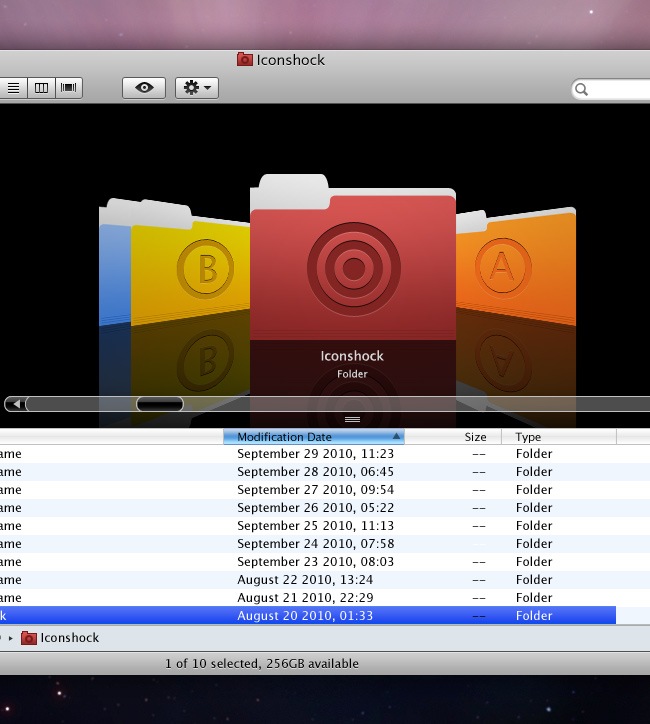Click highlighted row August 20 2010, 01:33
The width and height of the screenshot is (650, 724).
coord(308,615)
